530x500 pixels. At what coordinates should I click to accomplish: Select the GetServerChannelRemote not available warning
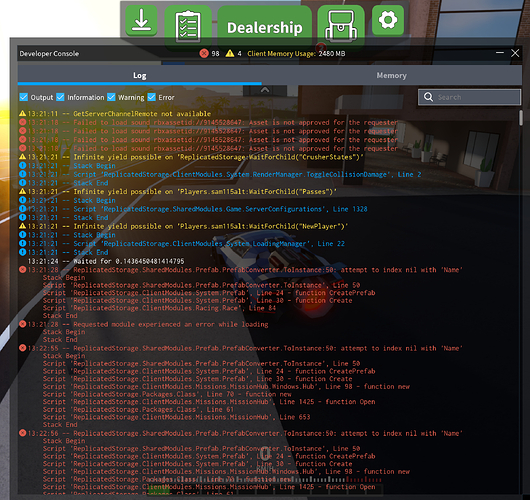[115, 114]
